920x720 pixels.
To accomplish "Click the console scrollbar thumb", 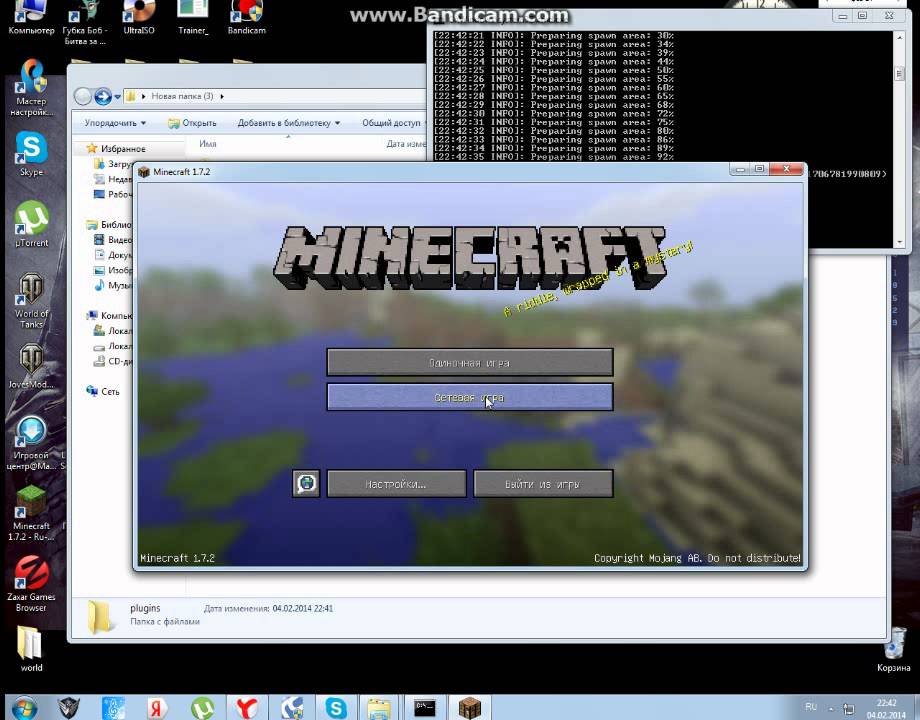I will click(899, 75).
